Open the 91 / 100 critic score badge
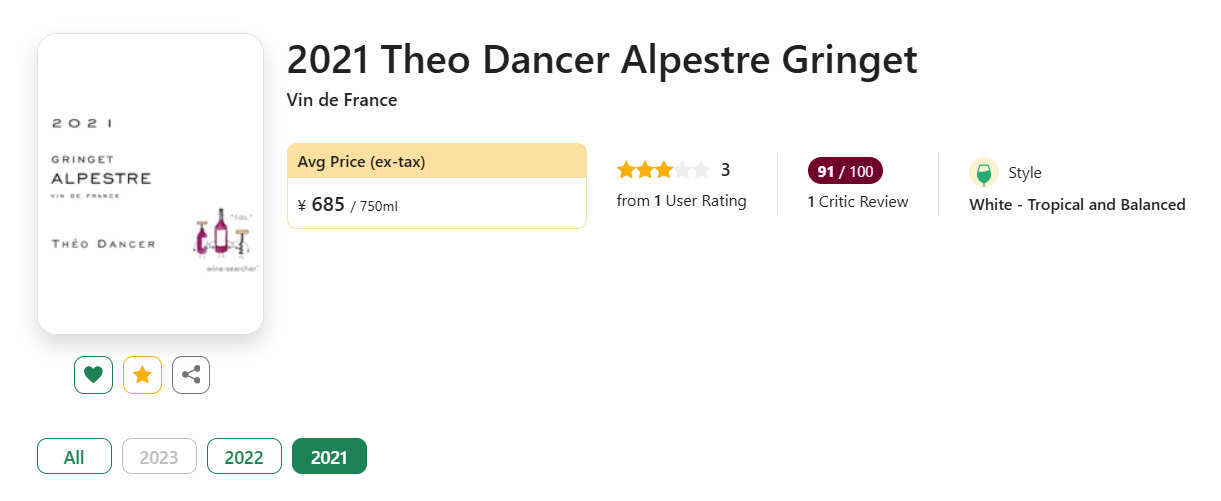This screenshot has height=501, width=1221. pyautogui.click(x=845, y=171)
